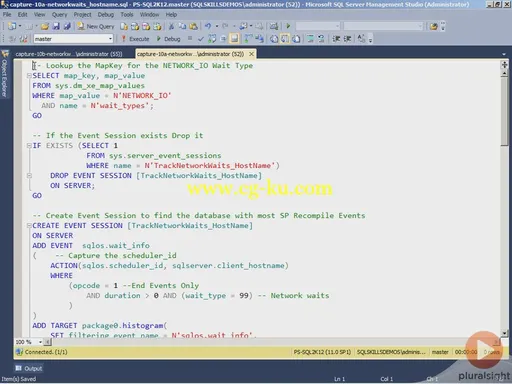Parse the query with the checkmark icon
This screenshot has height=384, width=512.
pos(201,39)
